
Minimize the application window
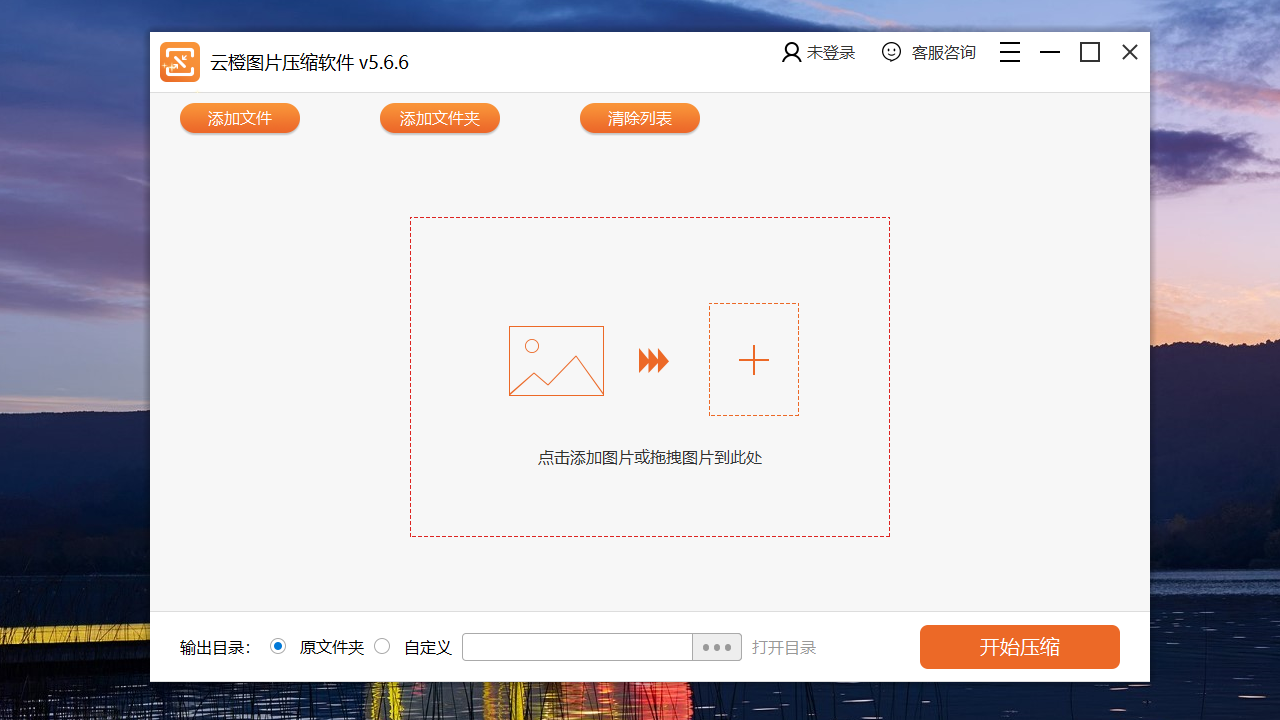pos(1049,52)
